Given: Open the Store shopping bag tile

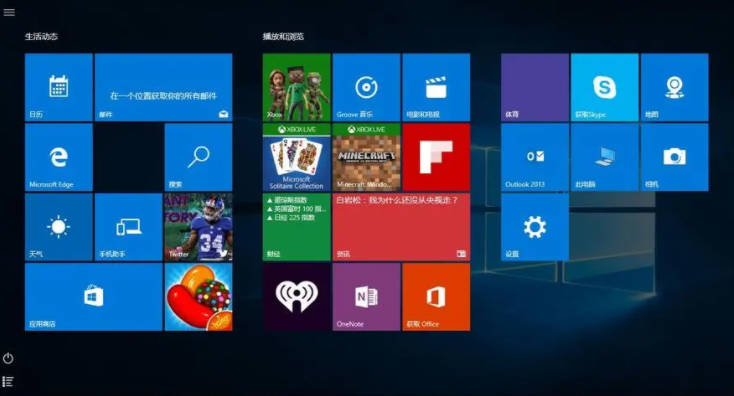Looking at the screenshot, I should point(94,297).
